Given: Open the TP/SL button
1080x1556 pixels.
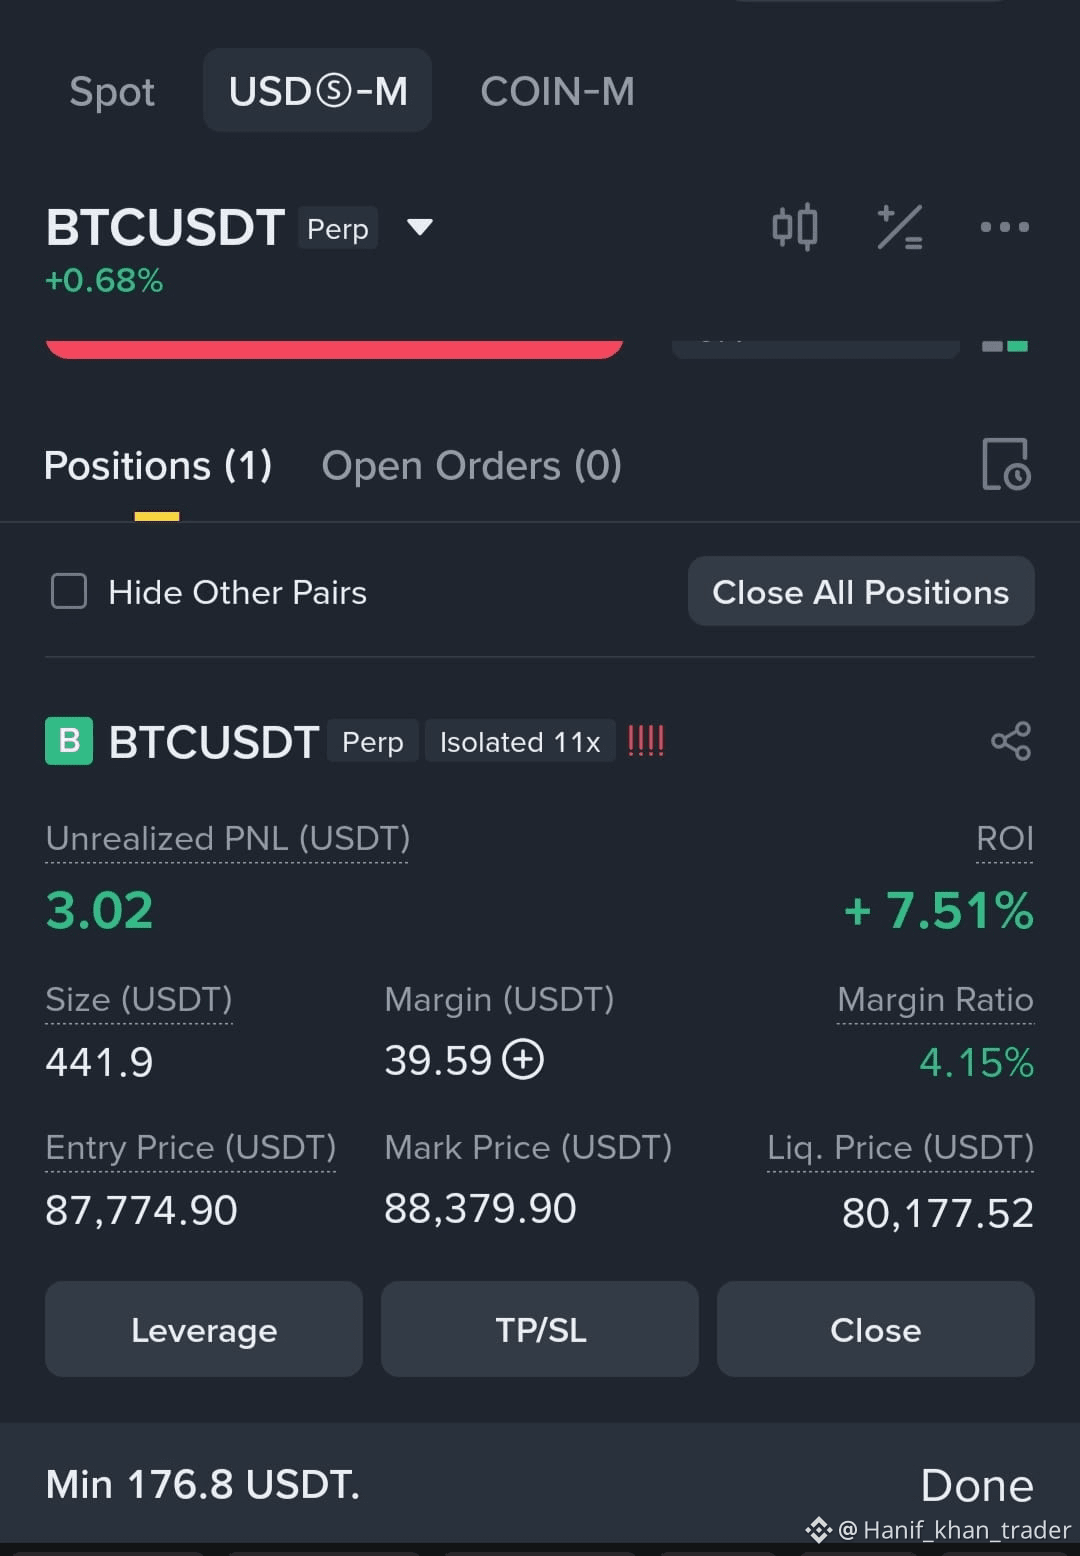Looking at the screenshot, I should tap(540, 1329).
